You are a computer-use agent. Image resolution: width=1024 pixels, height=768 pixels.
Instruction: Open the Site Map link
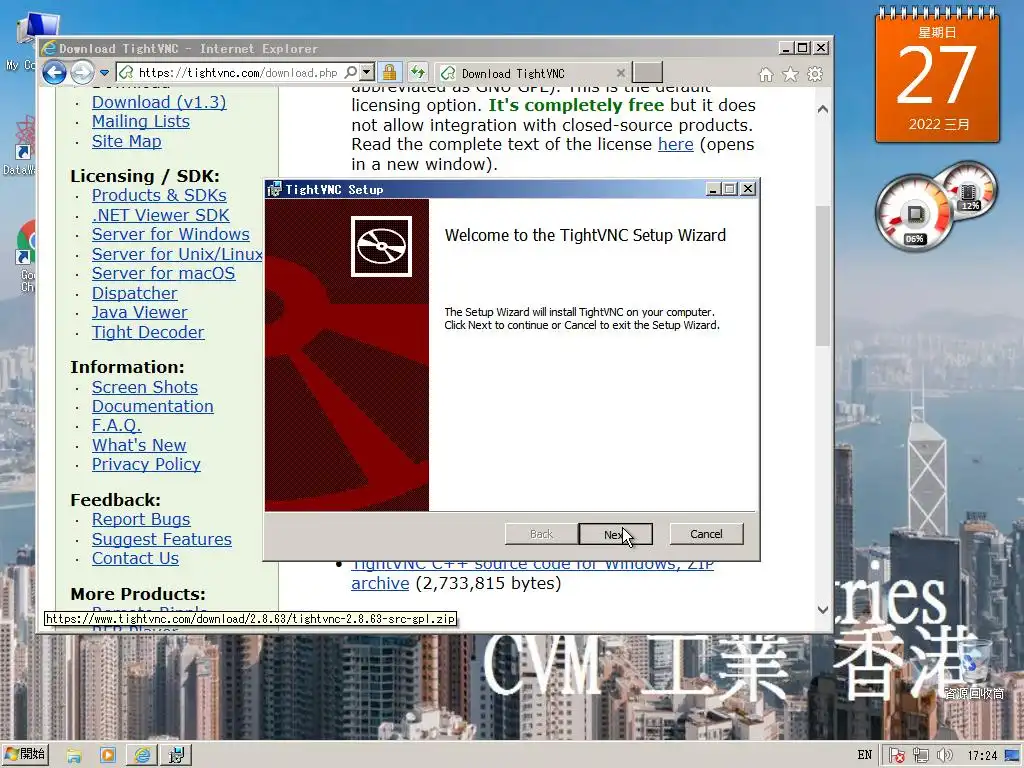pyautogui.click(x=126, y=141)
